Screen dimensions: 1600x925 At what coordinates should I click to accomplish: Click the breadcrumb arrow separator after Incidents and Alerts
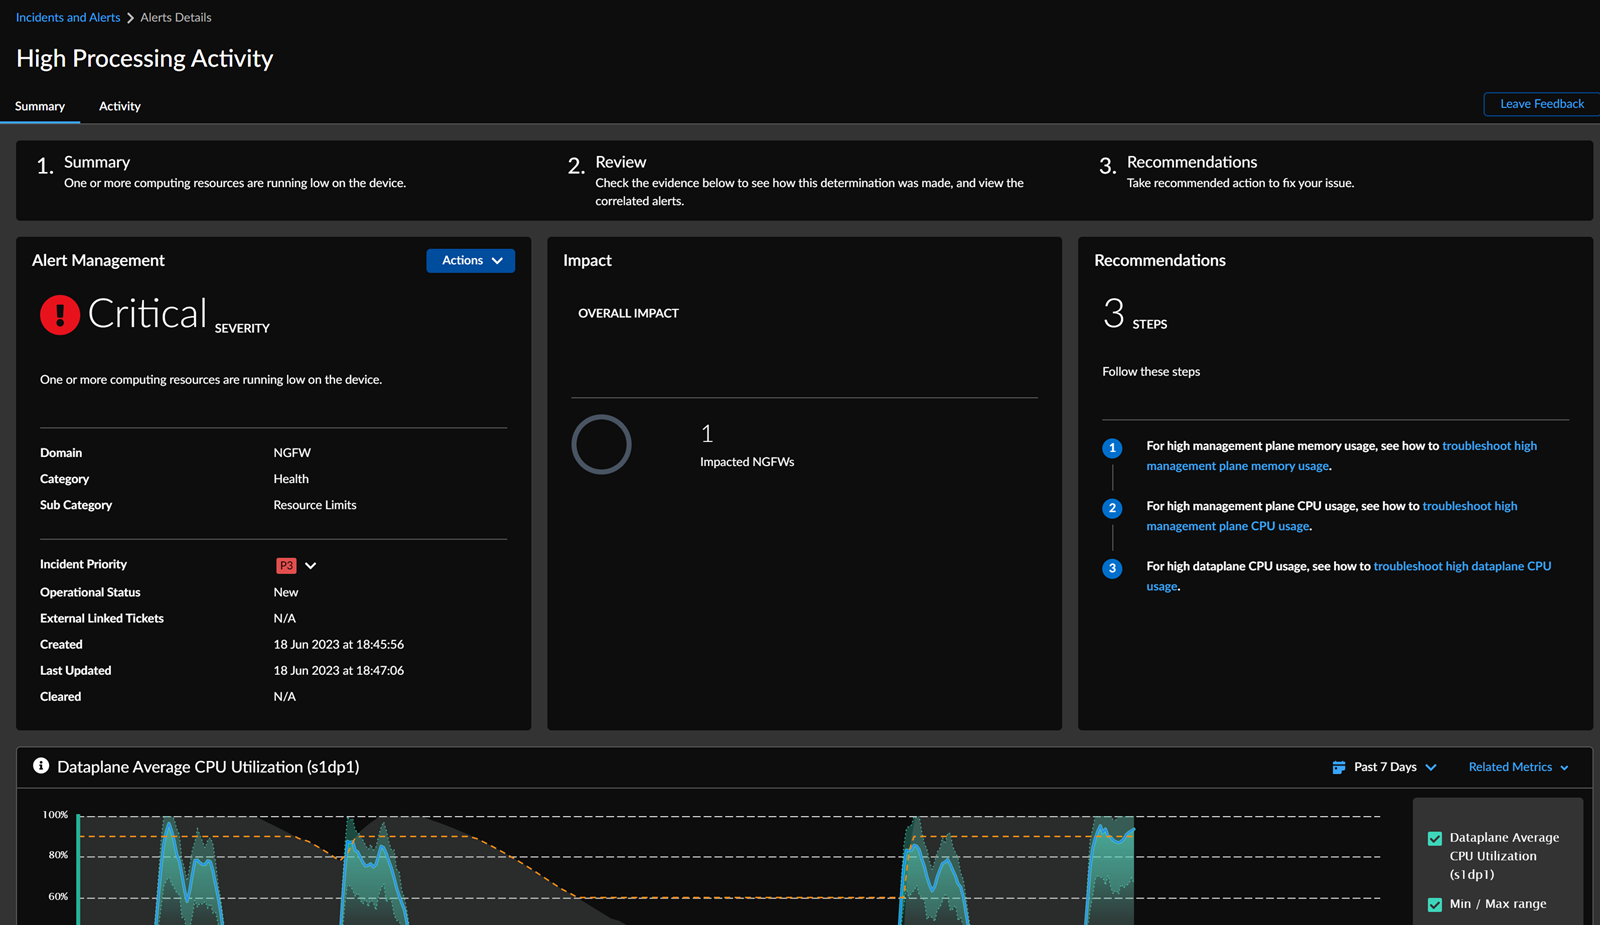[130, 18]
